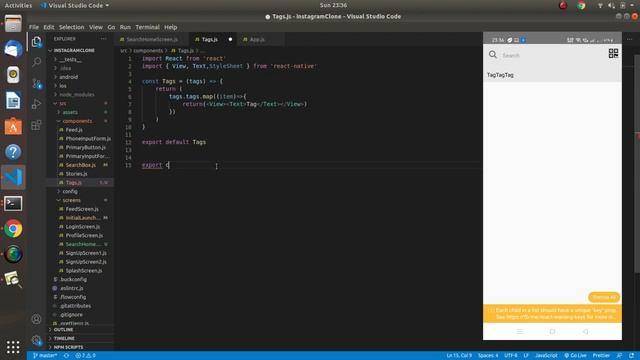Switch to App.js tab
This screenshot has width=640, height=360.
[x=257, y=40]
